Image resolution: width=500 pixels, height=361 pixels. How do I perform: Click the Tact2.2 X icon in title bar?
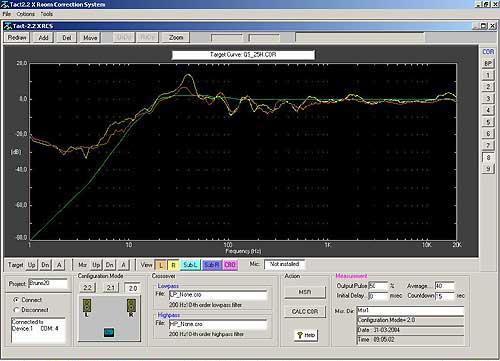[5, 5]
